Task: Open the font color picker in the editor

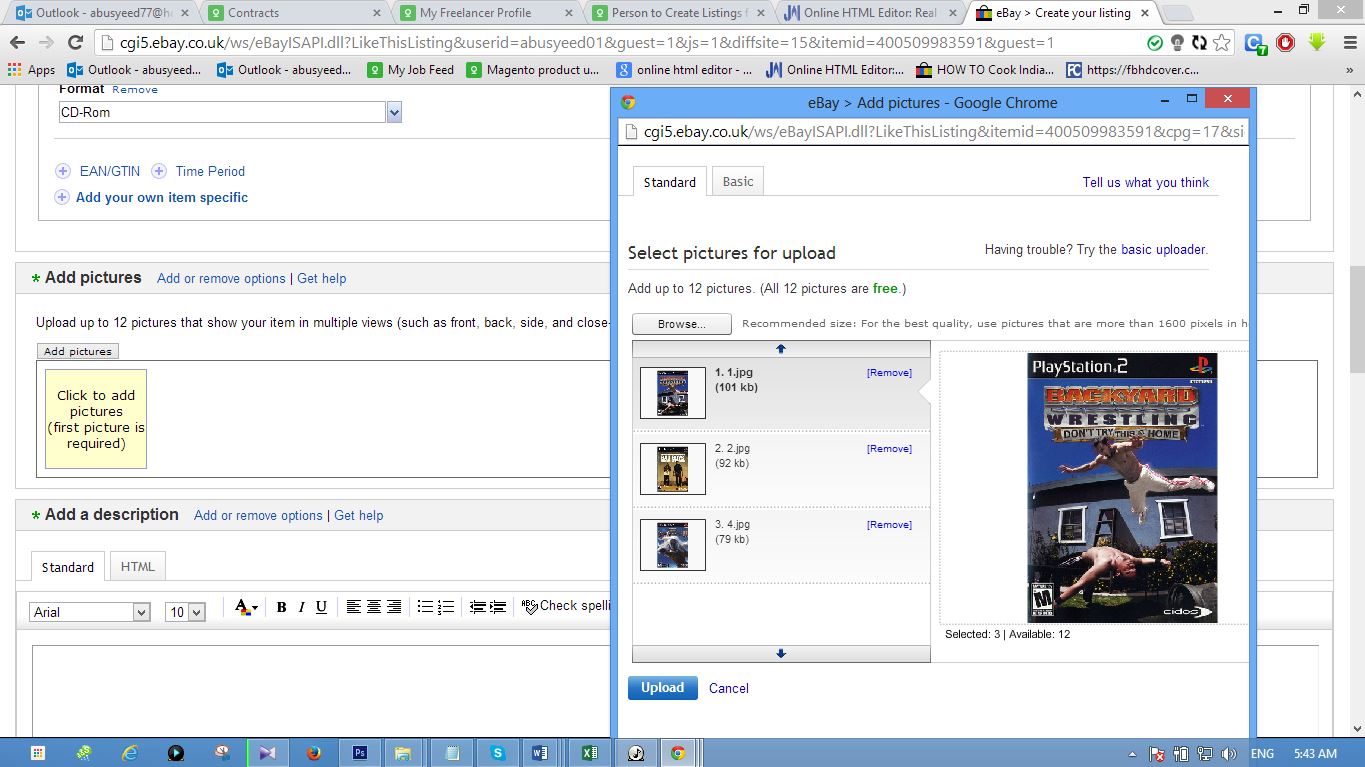Action: click(246, 607)
